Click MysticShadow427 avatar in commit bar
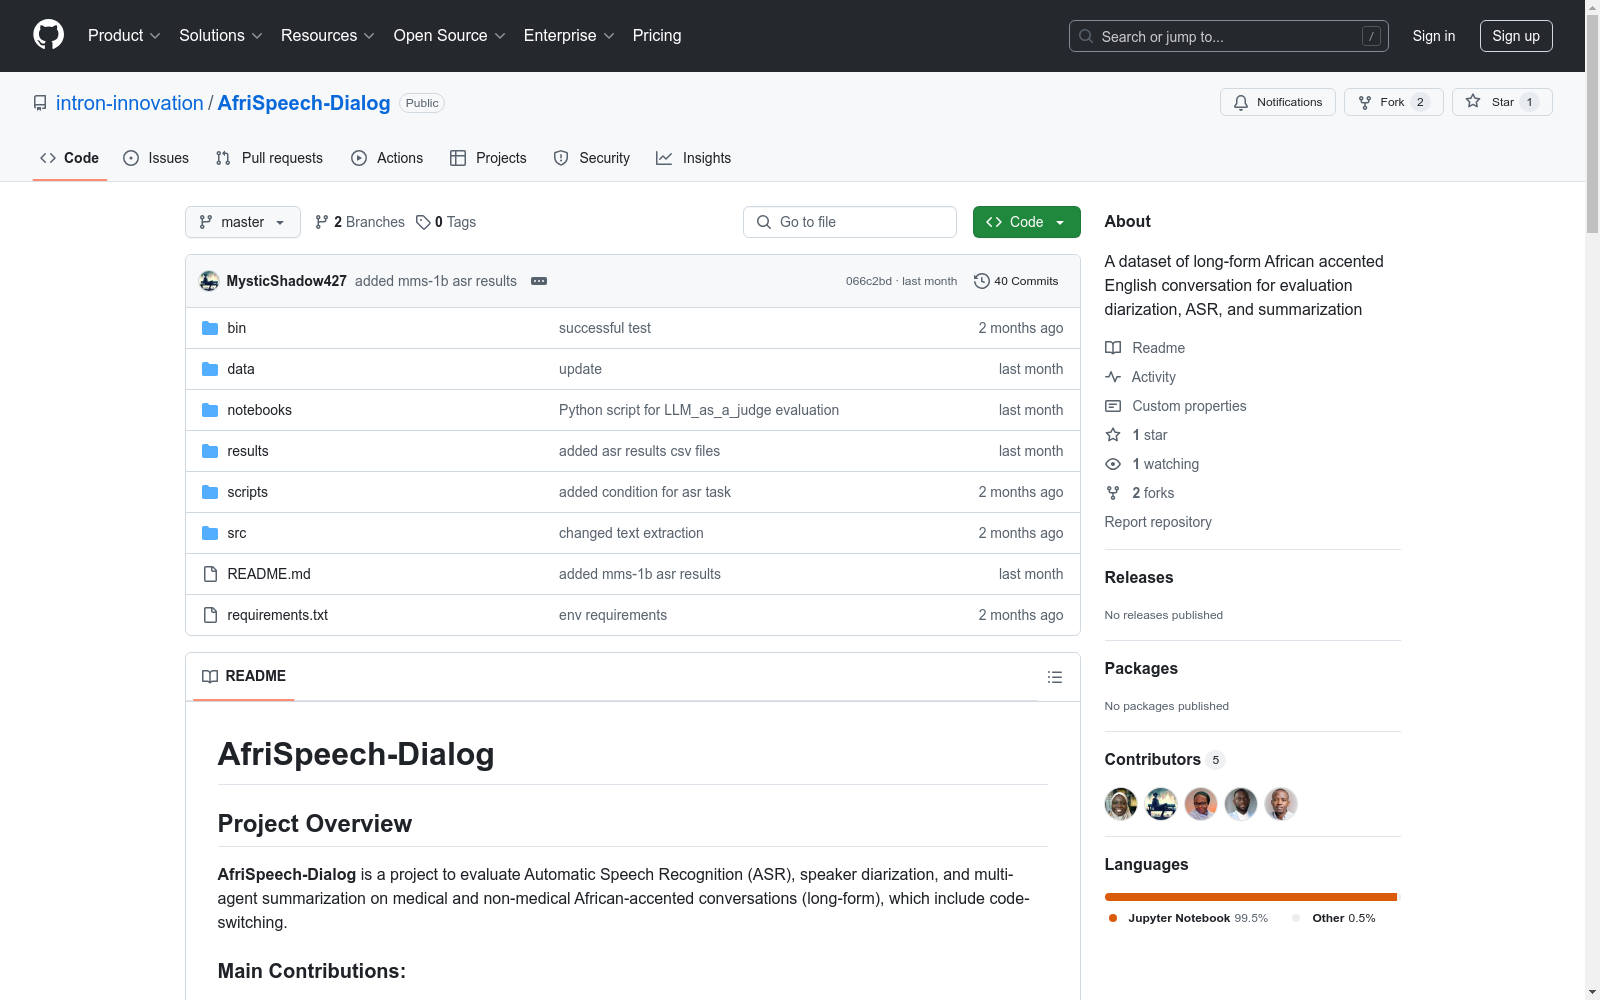The image size is (1600, 1000). [x=209, y=281]
